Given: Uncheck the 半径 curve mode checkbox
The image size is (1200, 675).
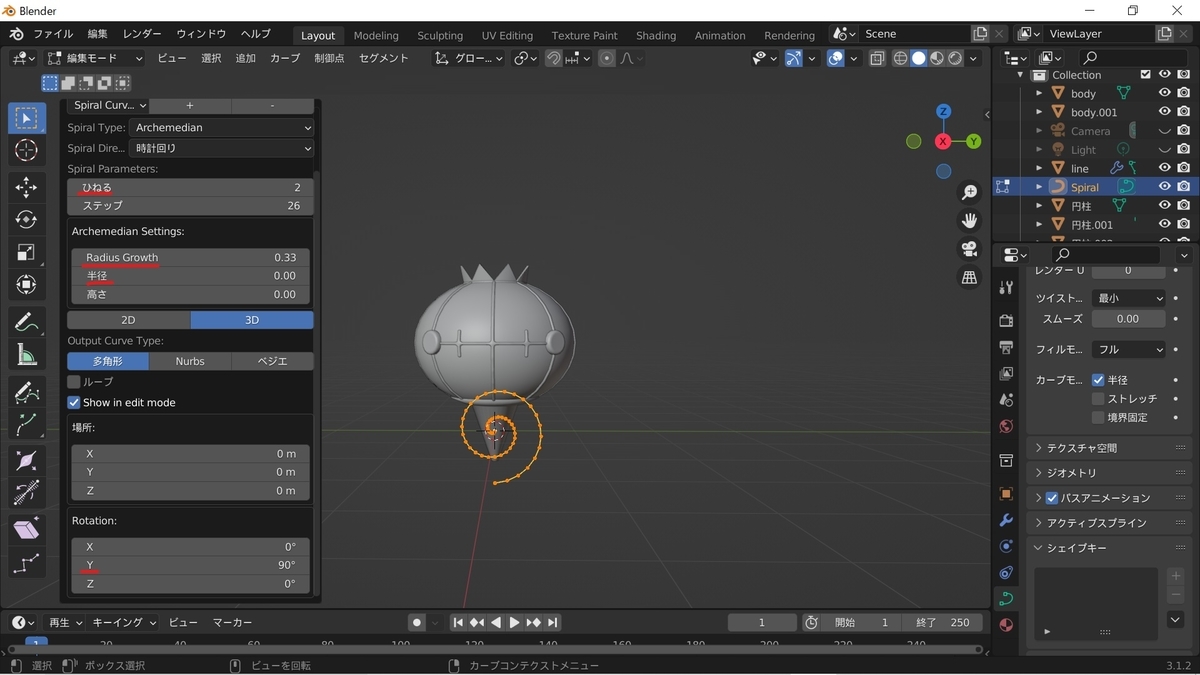Looking at the screenshot, I should coord(1098,380).
